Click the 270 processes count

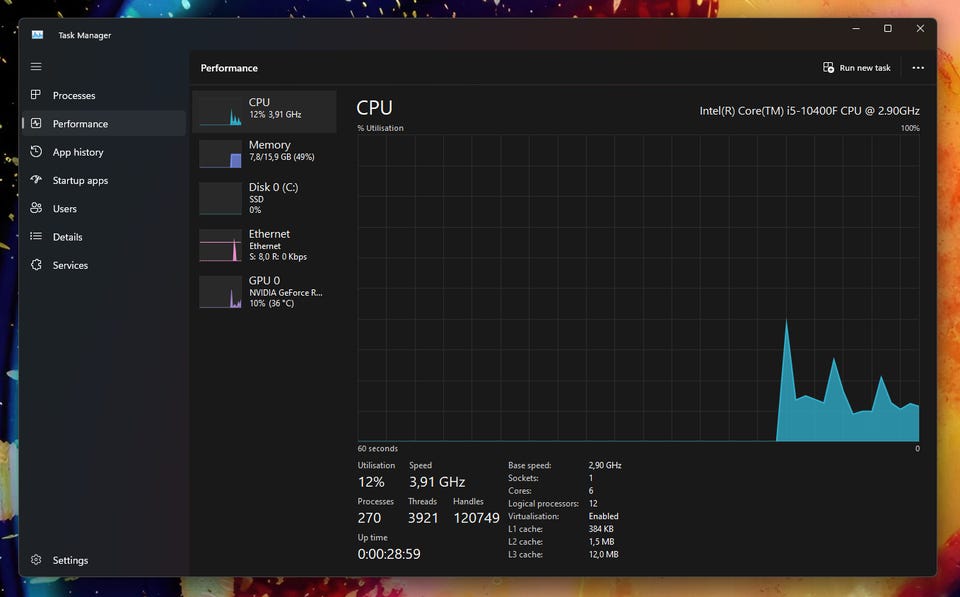coord(369,518)
